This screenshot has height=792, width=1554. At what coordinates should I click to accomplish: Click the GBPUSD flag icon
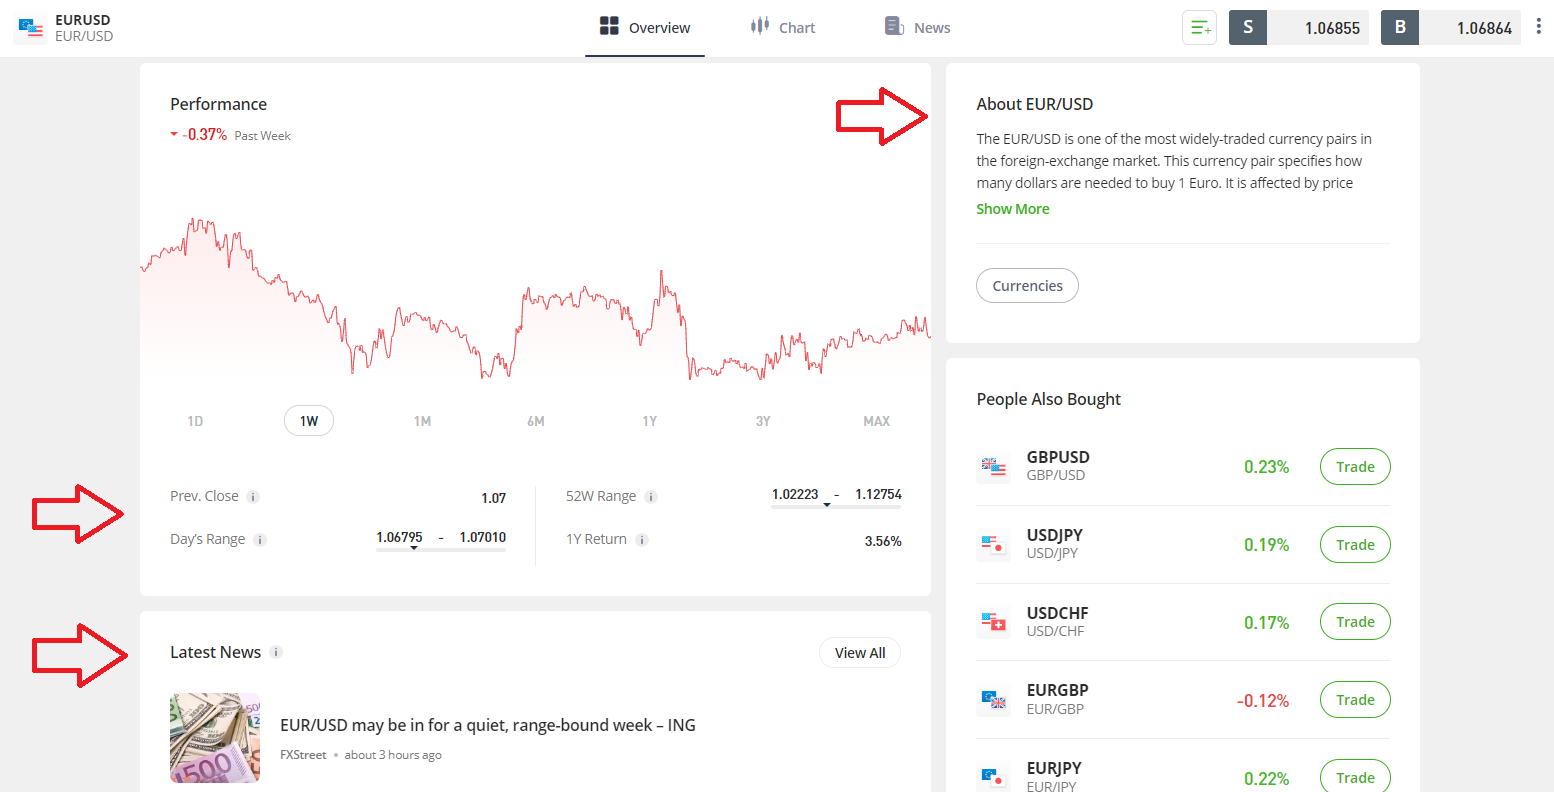coord(993,467)
